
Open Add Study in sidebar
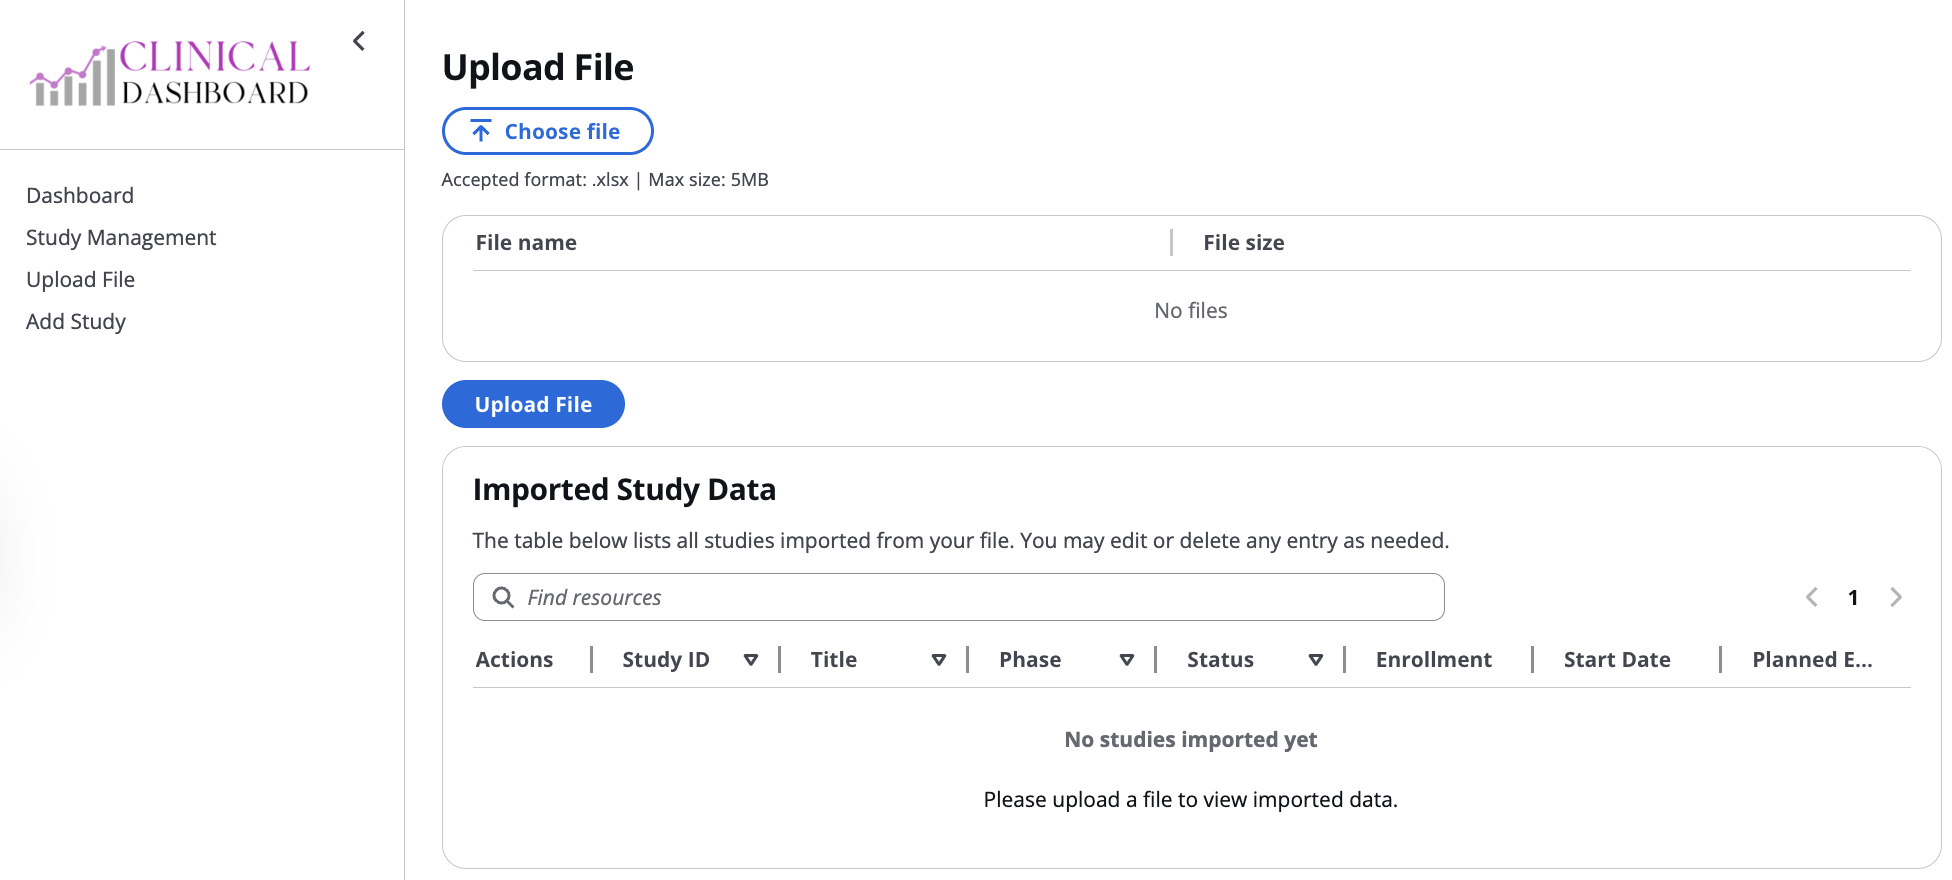tap(76, 321)
